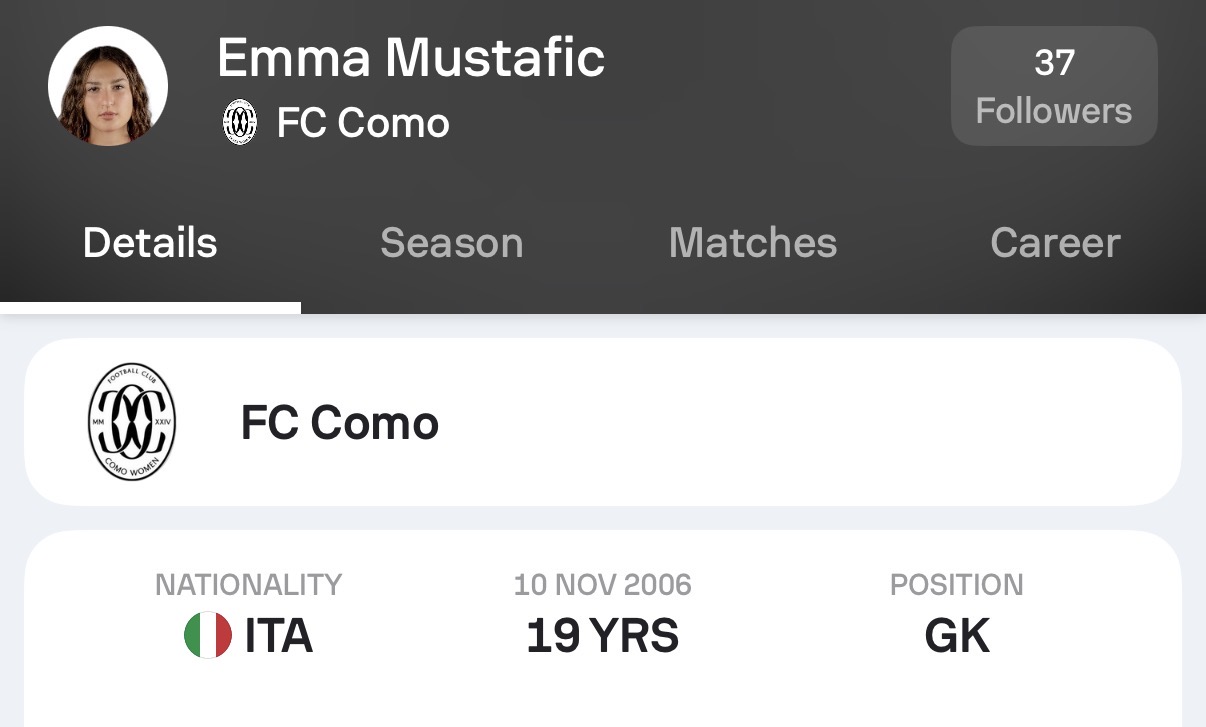Click the white underline indicator beneath Details
The image size is (1206, 727).
pos(150,308)
